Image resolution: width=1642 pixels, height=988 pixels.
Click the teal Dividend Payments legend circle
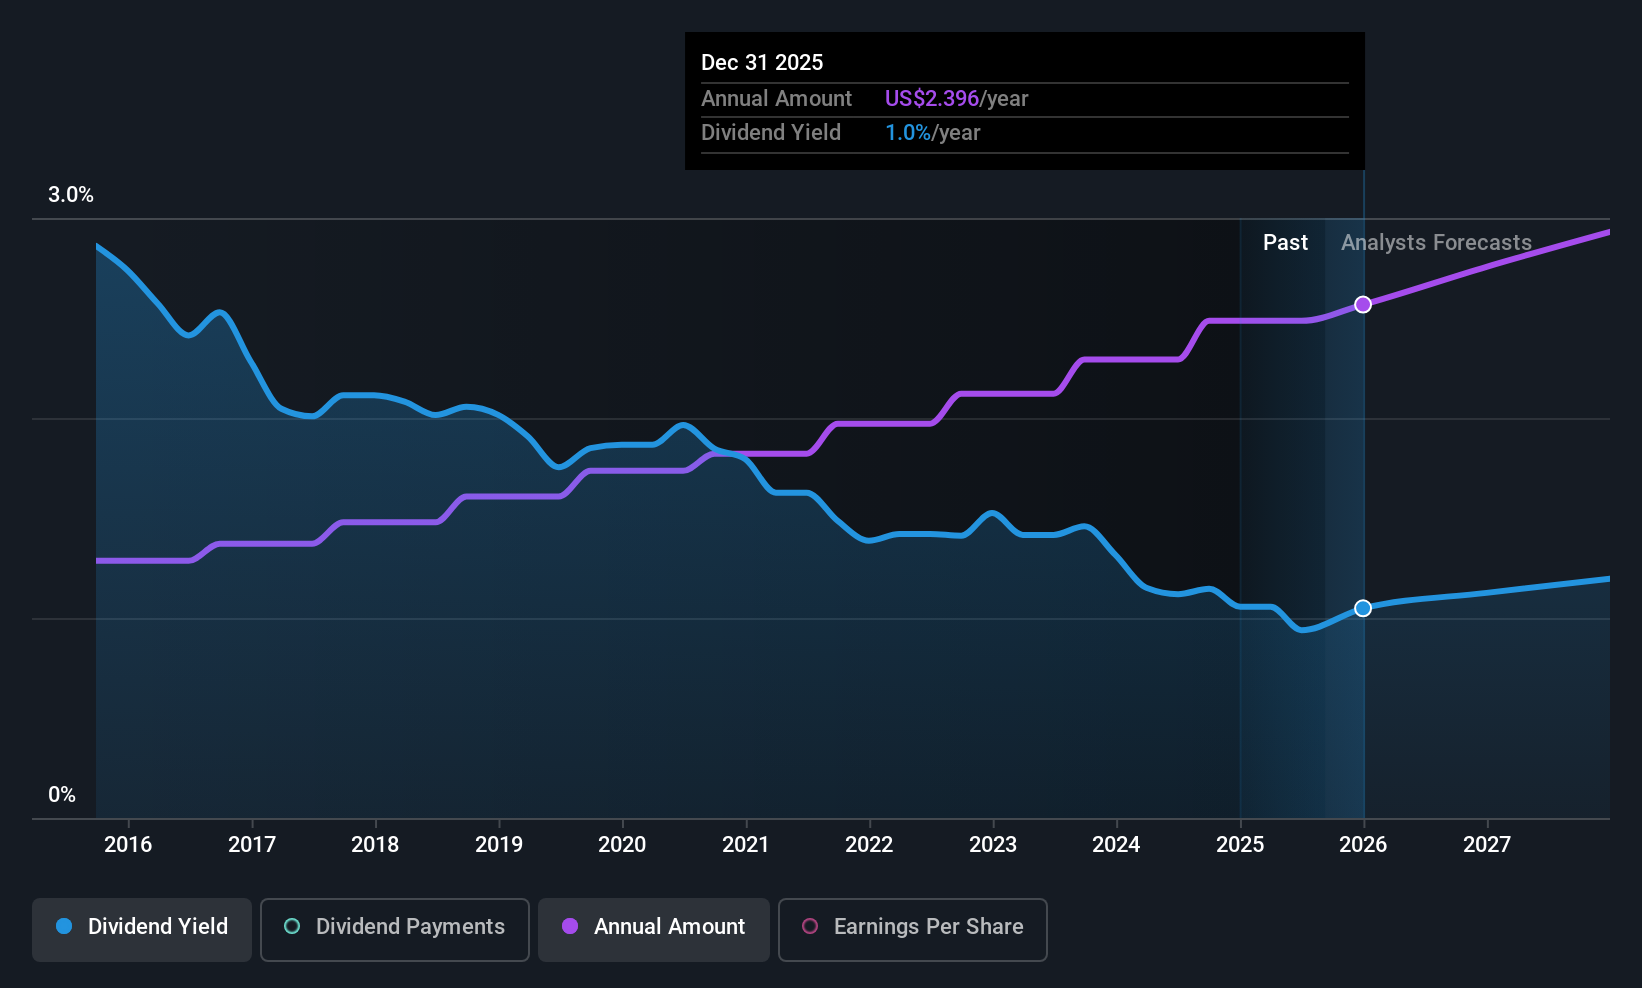point(292,926)
